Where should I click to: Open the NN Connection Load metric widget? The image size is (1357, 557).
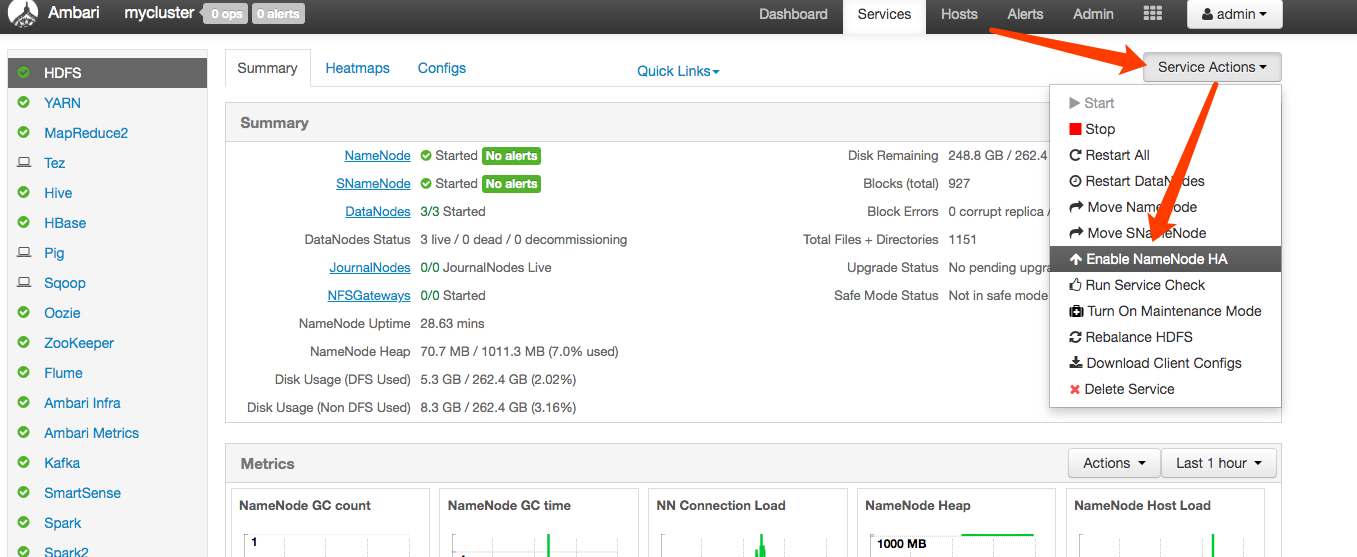[747, 523]
